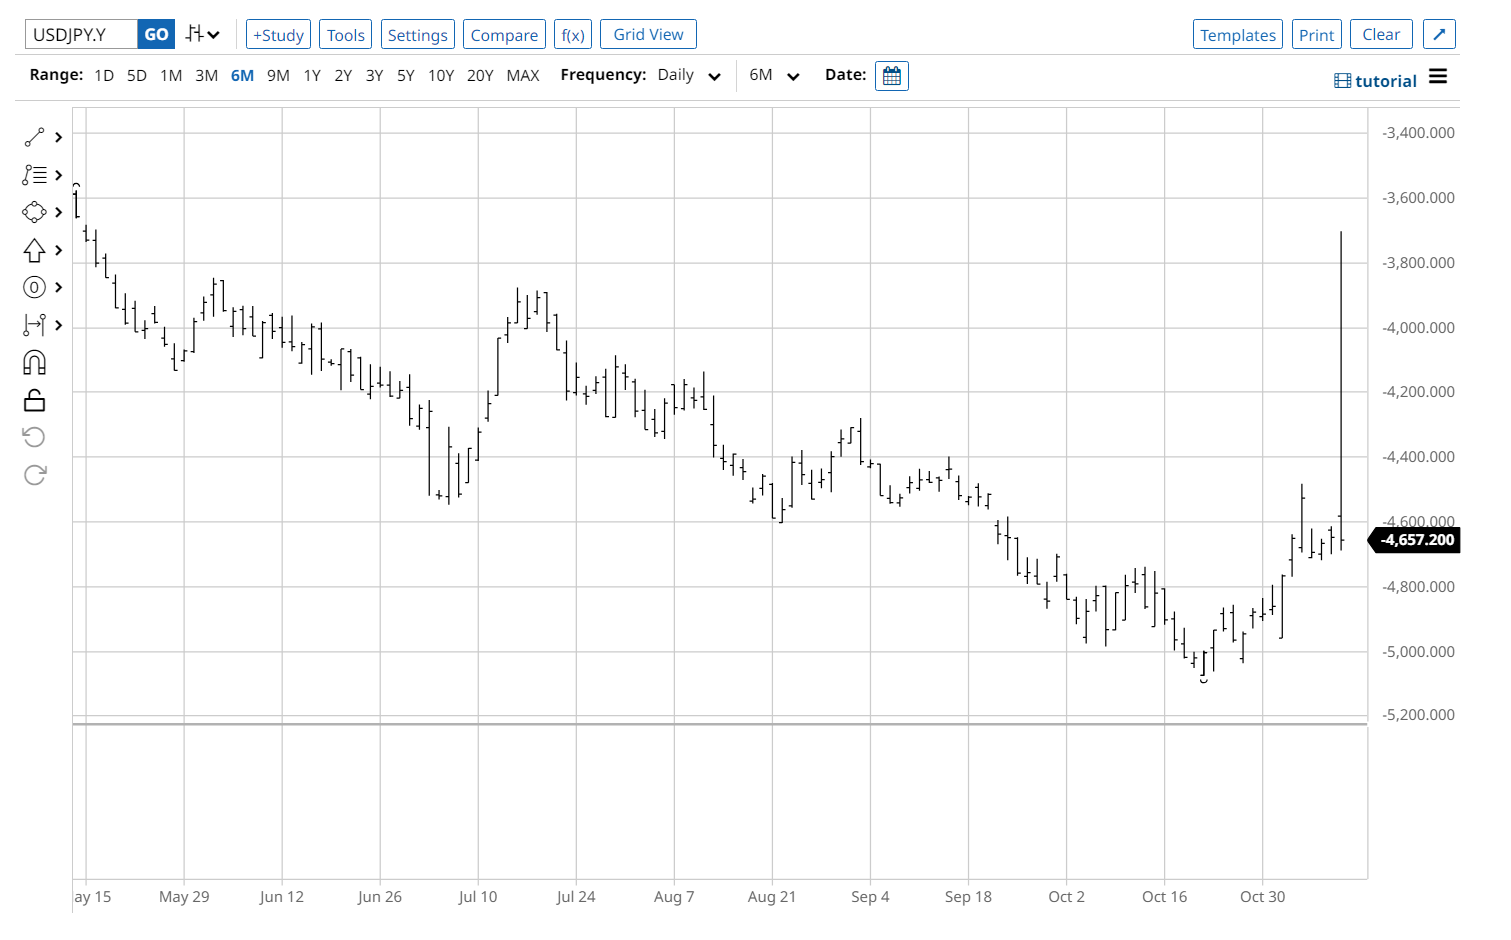Image resolution: width=1511 pixels, height=940 pixels.
Task: Expand circled annotation options chevron
Action: pyautogui.click(x=59, y=288)
